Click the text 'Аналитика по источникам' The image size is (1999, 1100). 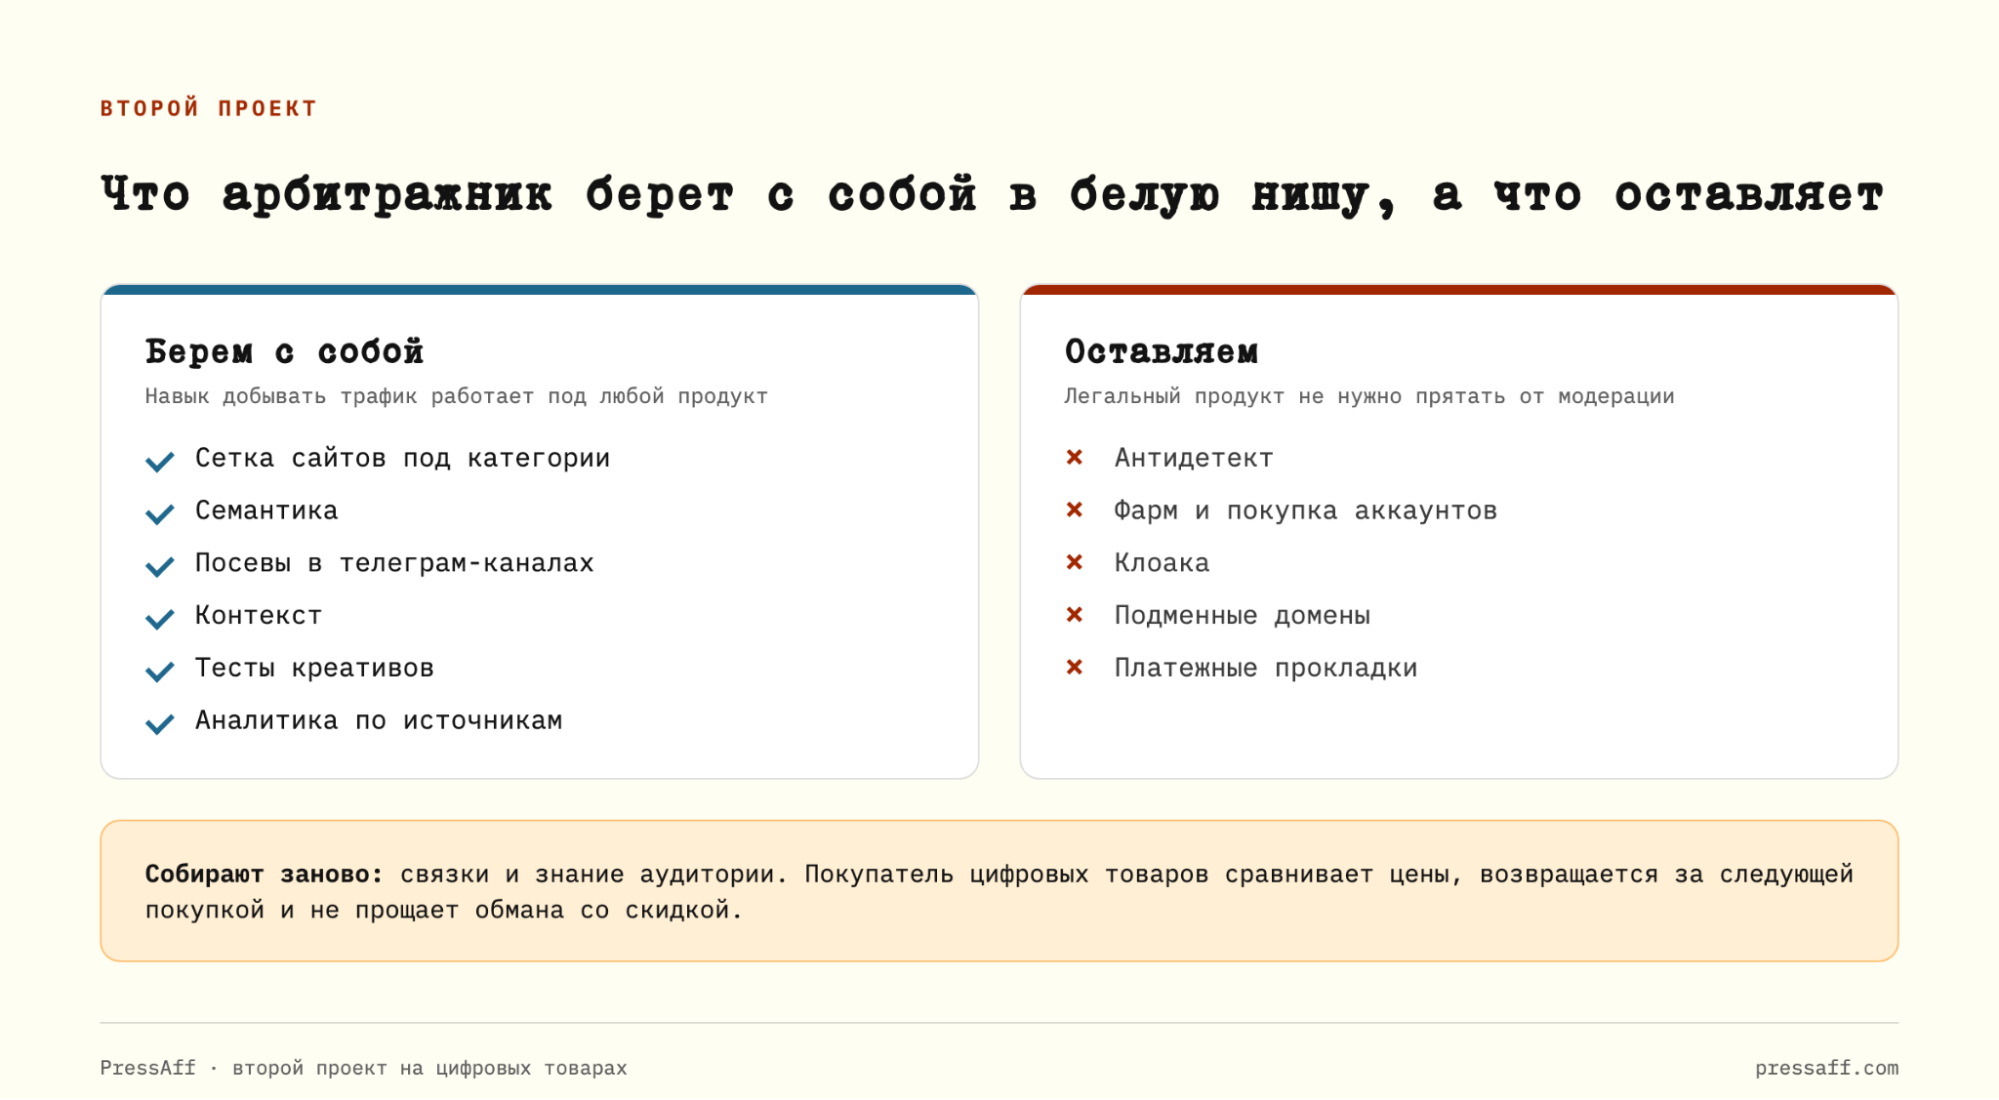coord(378,720)
